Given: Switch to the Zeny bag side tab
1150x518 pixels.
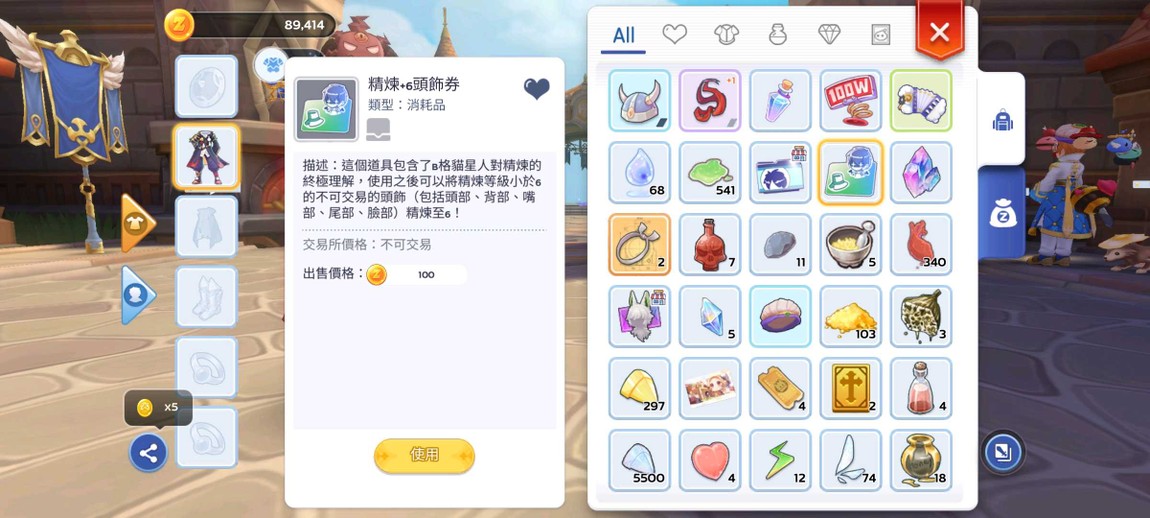Looking at the screenshot, I should click(1001, 213).
